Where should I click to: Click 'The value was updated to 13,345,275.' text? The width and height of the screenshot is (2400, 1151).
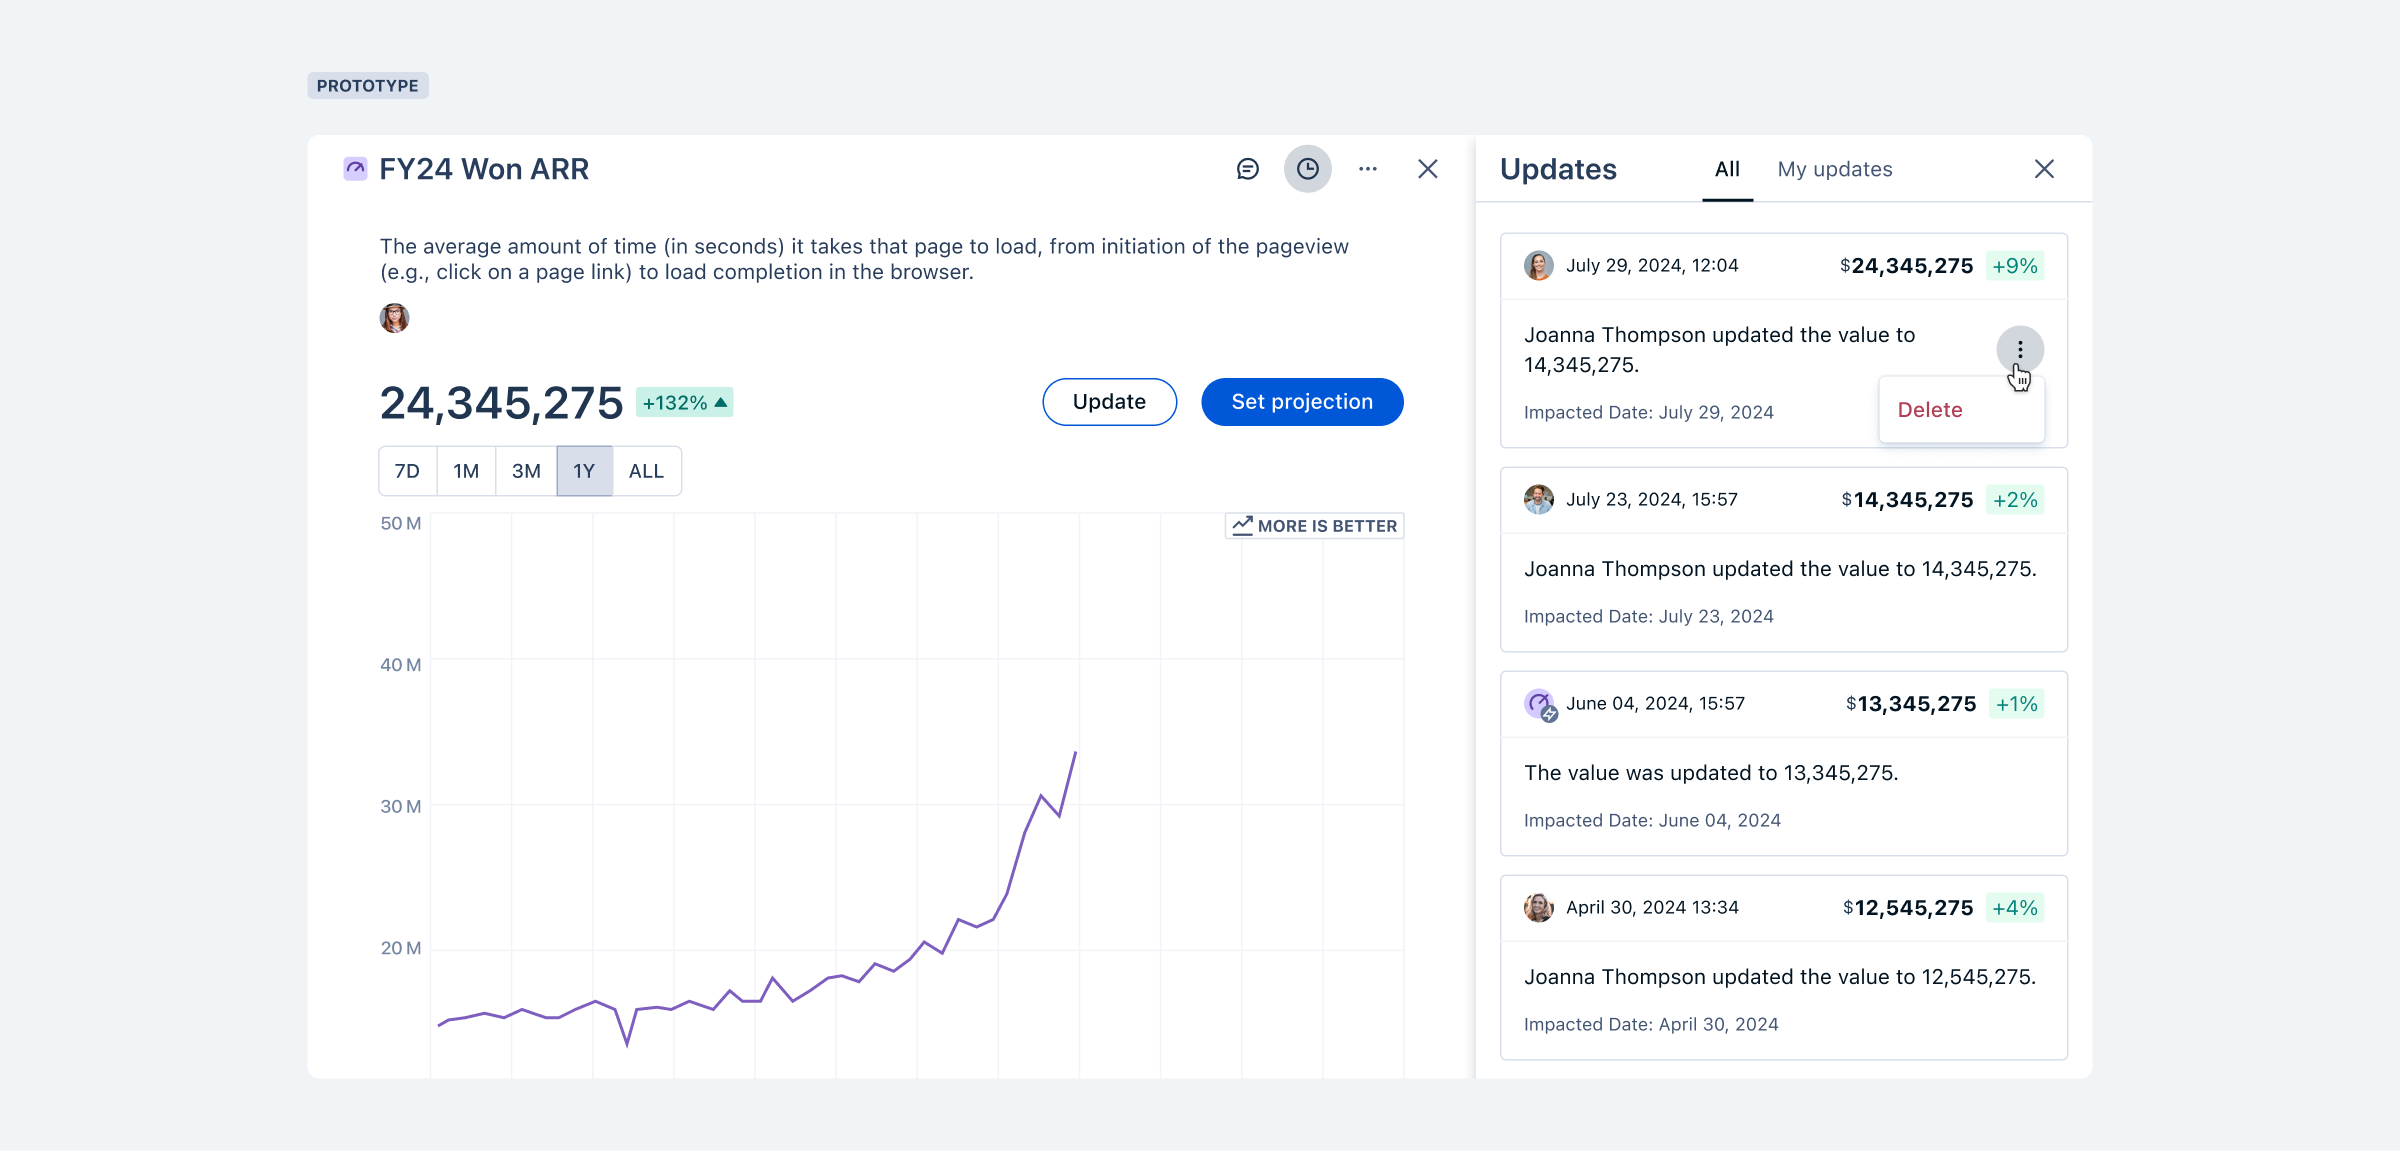click(x=1711, y=773)
